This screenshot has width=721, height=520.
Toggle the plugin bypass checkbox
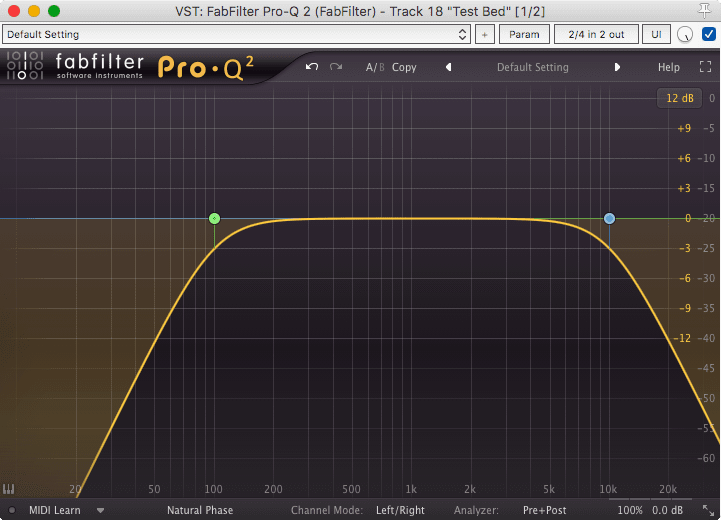709,34
